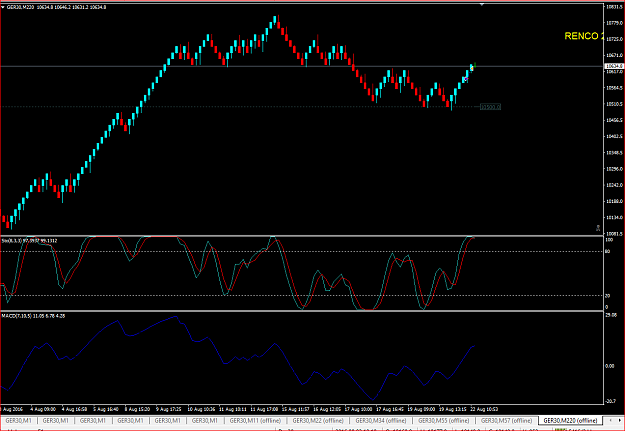Click the stochastic 20 level label

coord(608,295)
